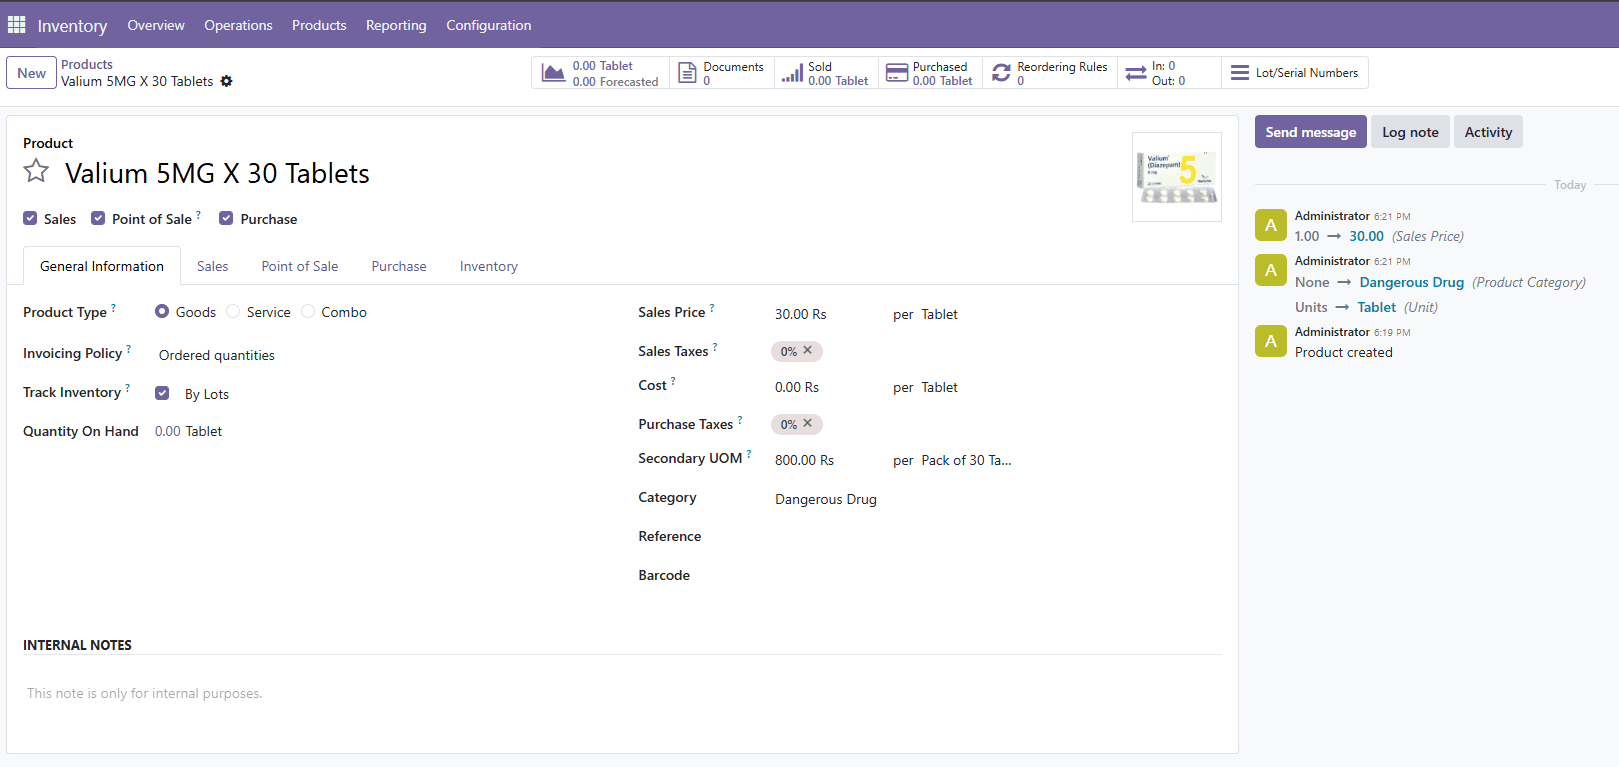The height and width of the screenshot is (767, 1619).
Task: Select the Goods product type
Action: 162,312
